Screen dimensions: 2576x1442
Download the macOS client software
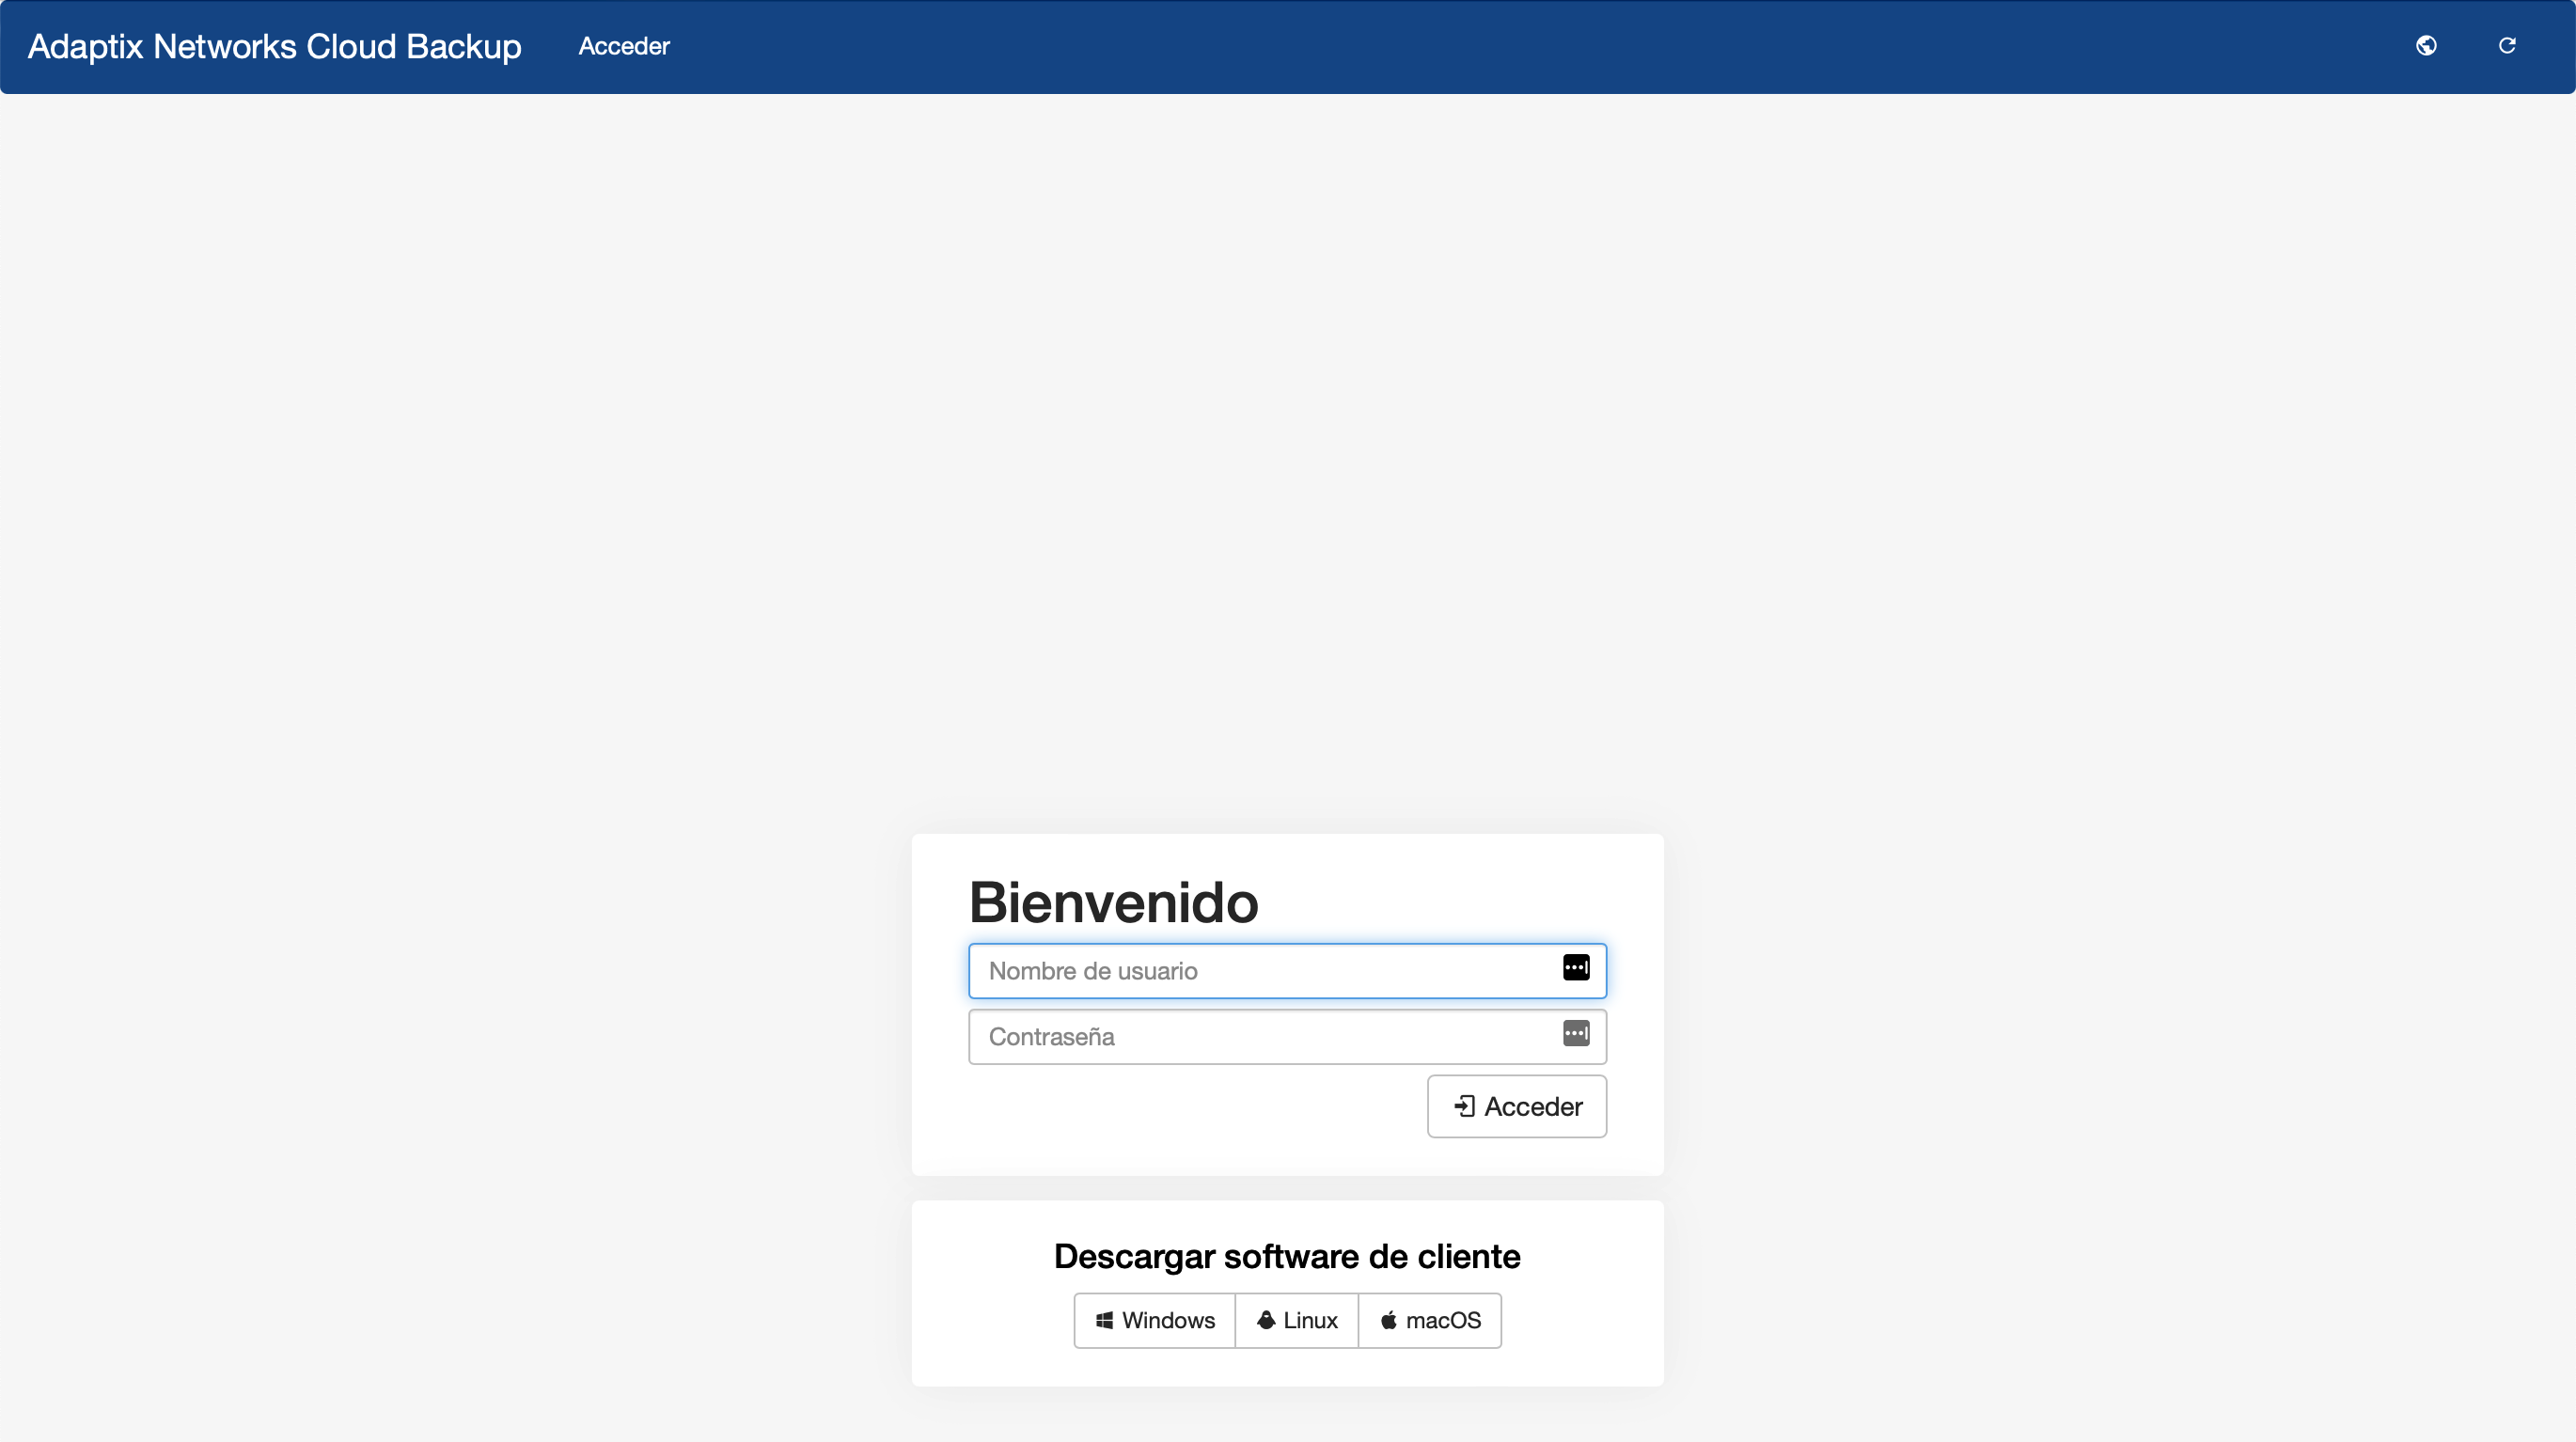[x=1430, y=1321]
